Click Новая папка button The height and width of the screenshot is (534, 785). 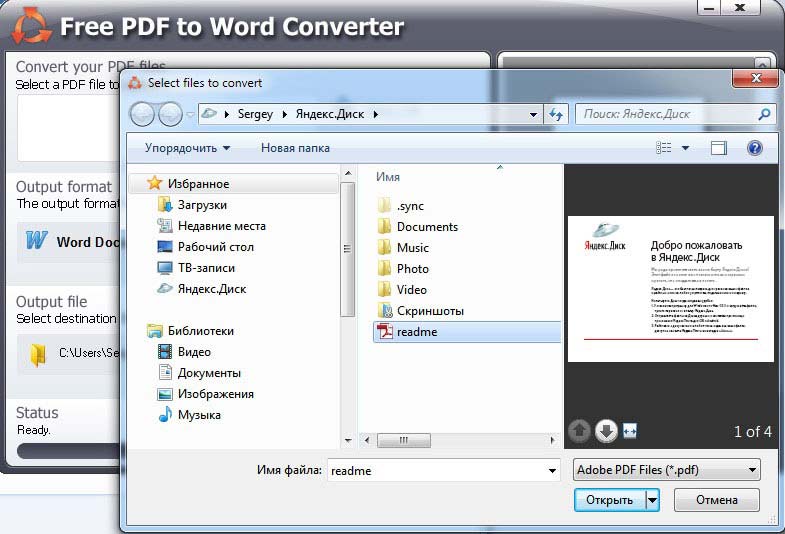point(295,148)
